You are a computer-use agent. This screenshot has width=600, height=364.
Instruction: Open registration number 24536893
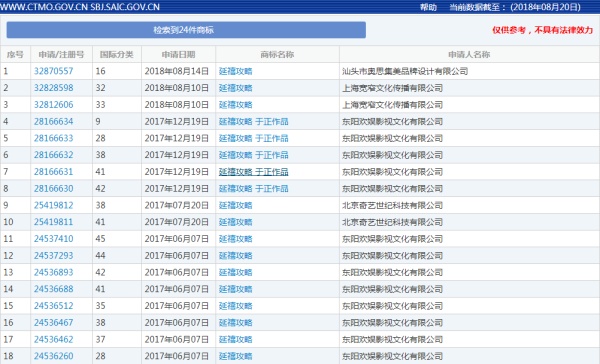tap(53, 273)
